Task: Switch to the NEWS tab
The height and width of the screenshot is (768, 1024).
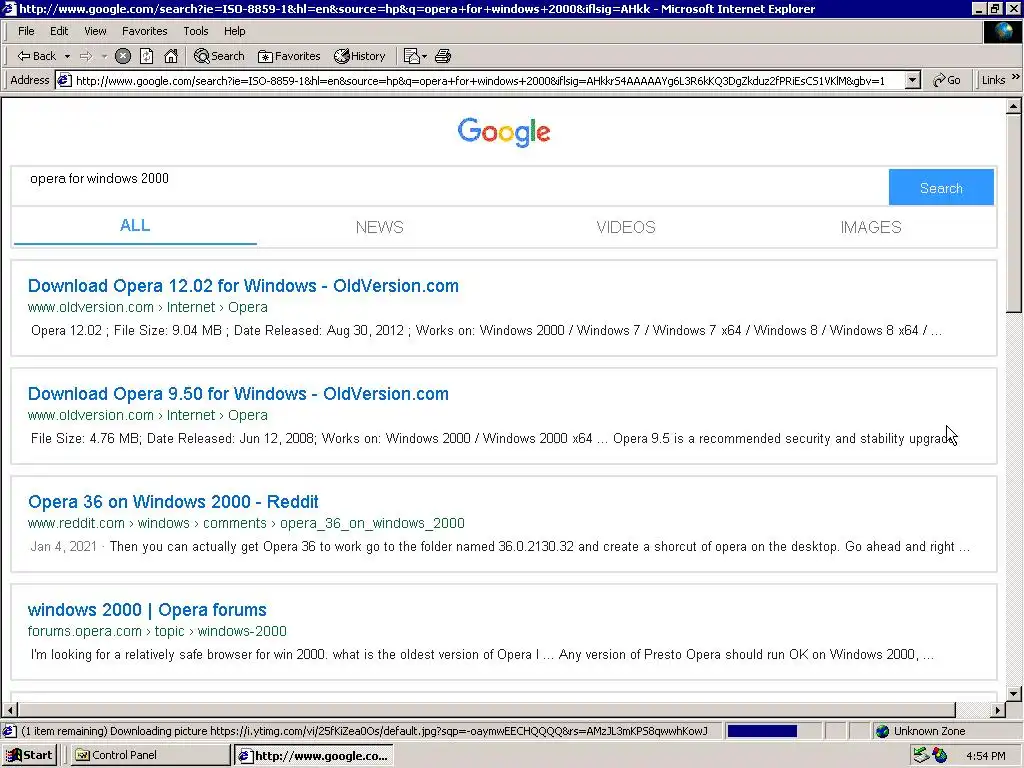Action: coord(379,227)
